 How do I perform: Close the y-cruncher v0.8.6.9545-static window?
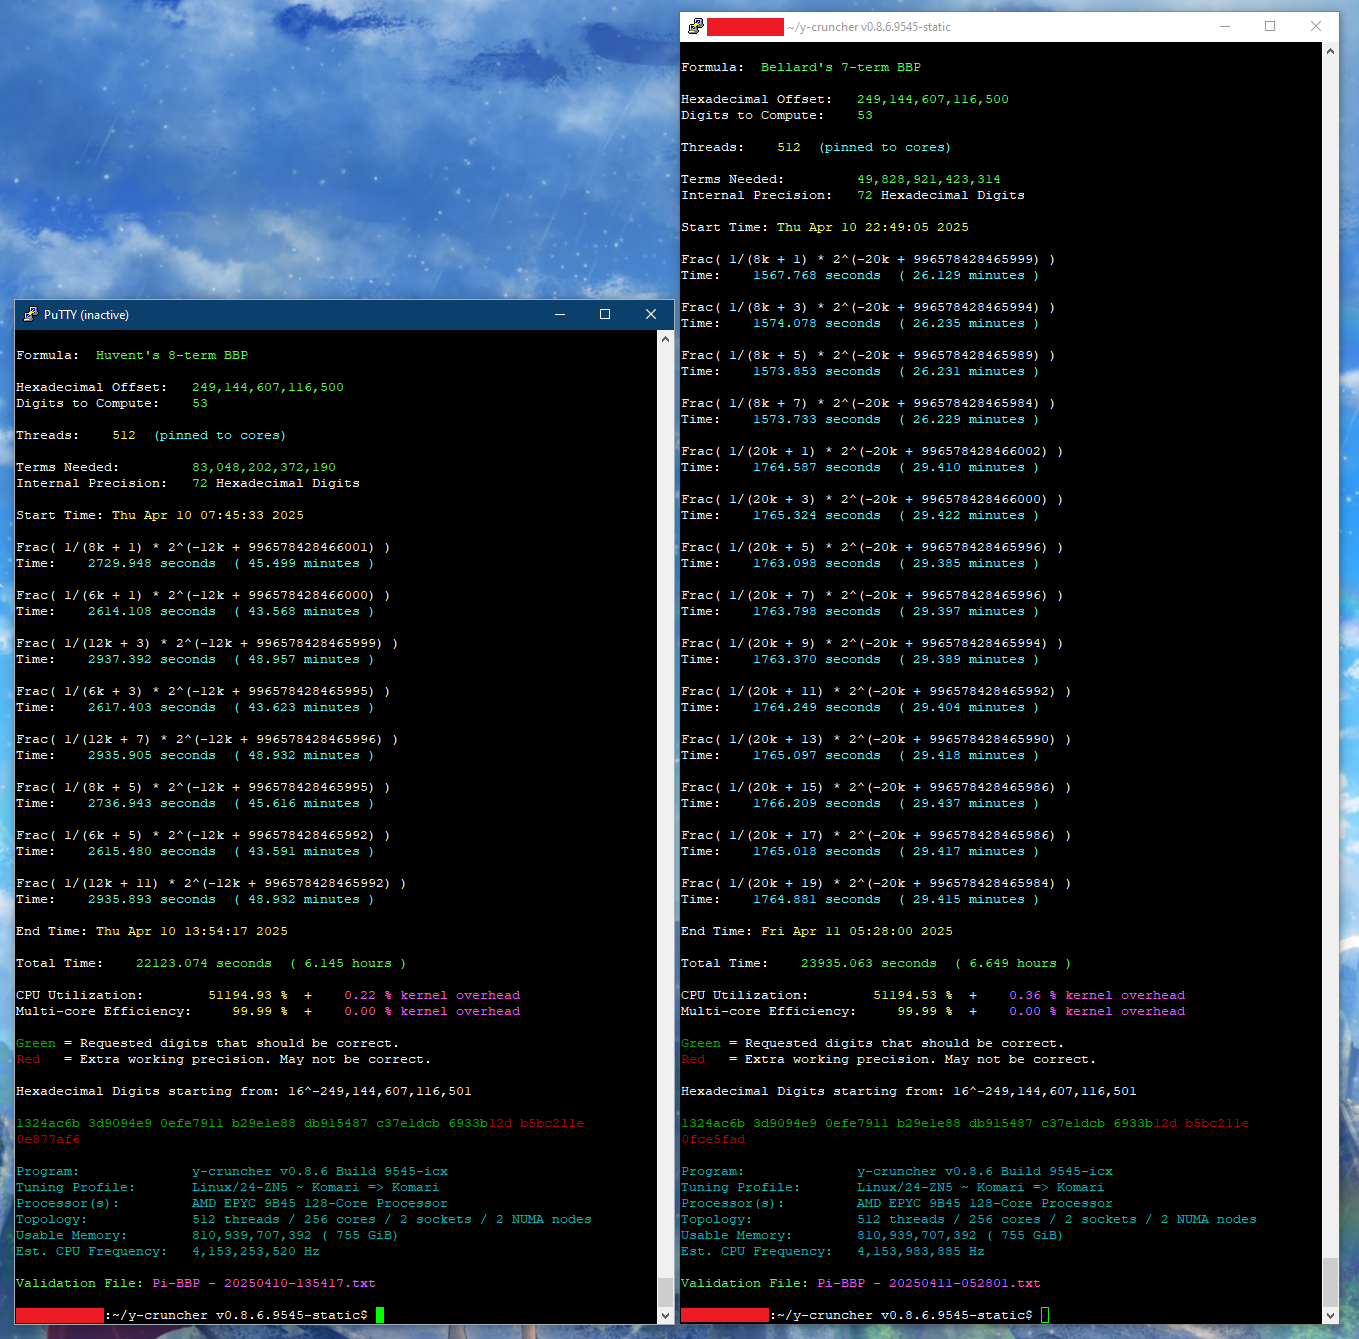[1316, 27]
